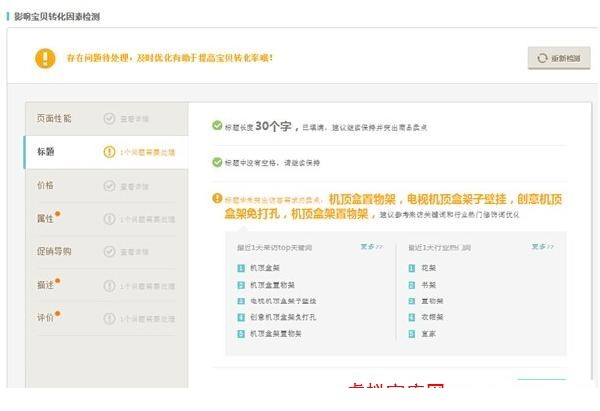Click the orange alert icon beside keyword suggestion
This screenshot has width=600, height=411.
pyautogui.click(x=217, y=198)
